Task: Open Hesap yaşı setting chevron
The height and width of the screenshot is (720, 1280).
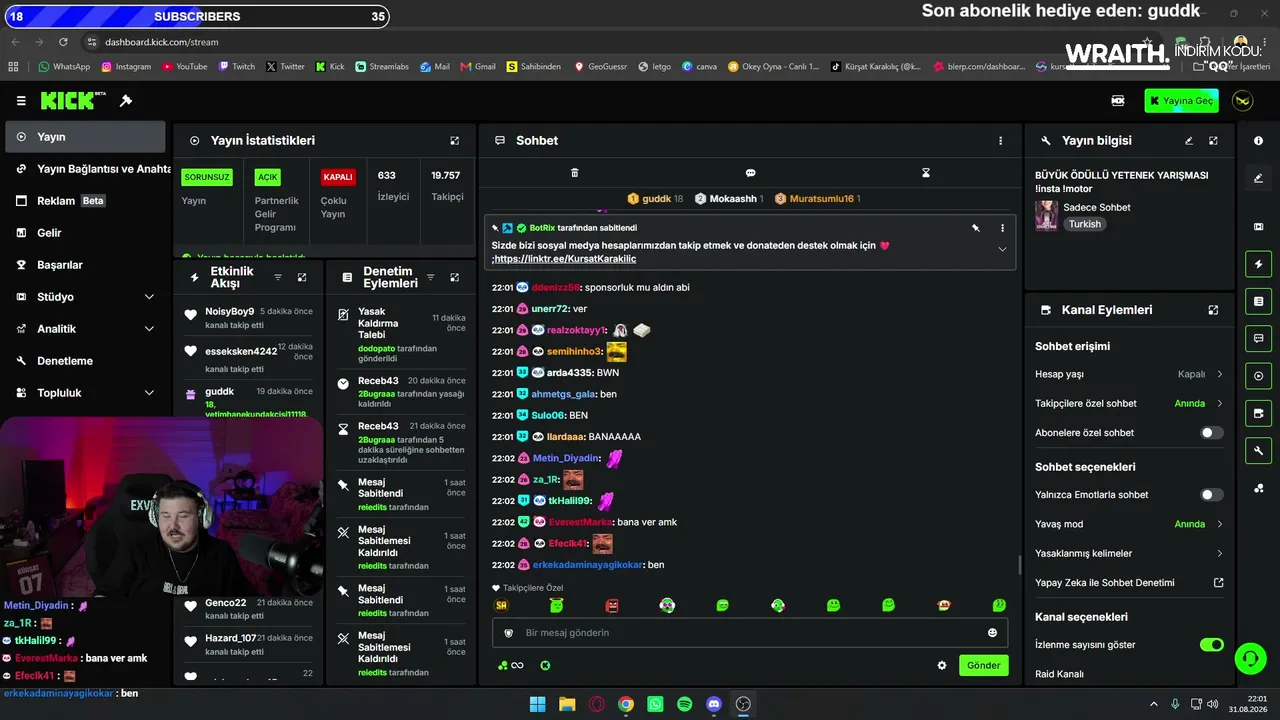Action: (1219, 374)
